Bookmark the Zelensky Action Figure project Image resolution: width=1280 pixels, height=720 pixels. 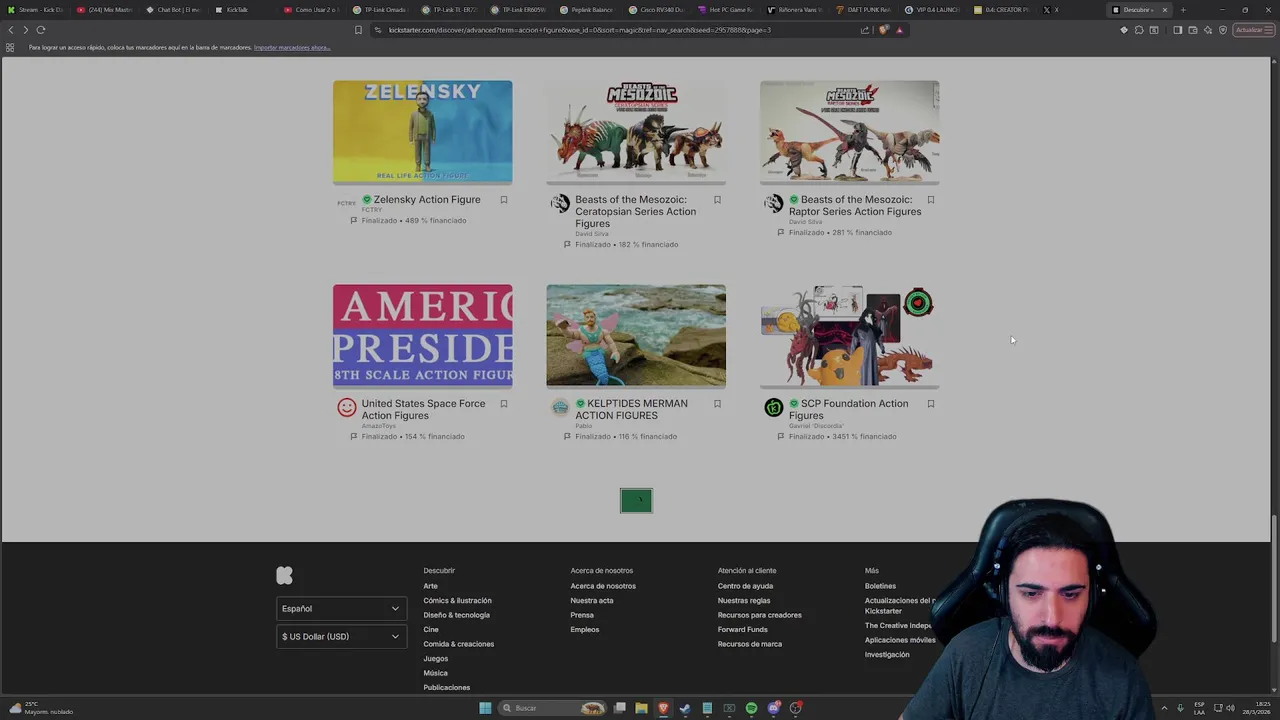(x=504, y=200)
